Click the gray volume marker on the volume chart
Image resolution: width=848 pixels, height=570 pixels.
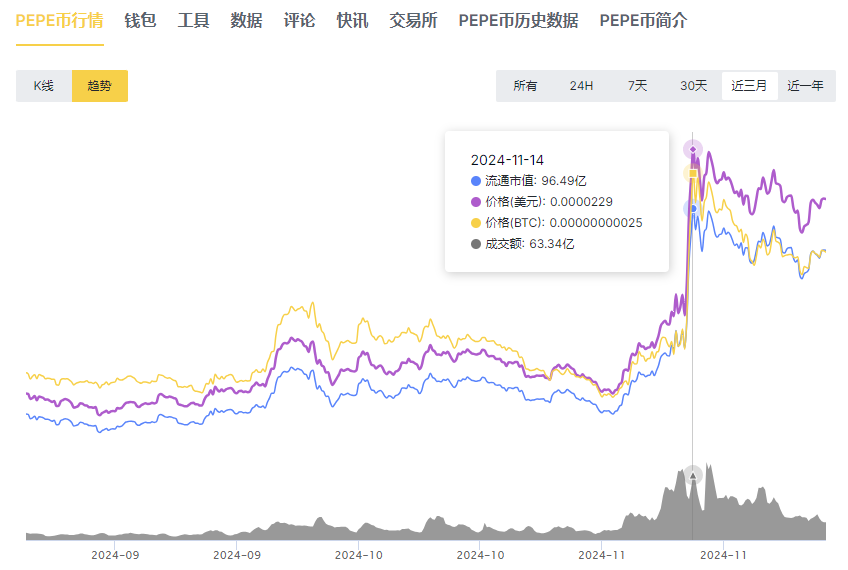click(692, 474)
